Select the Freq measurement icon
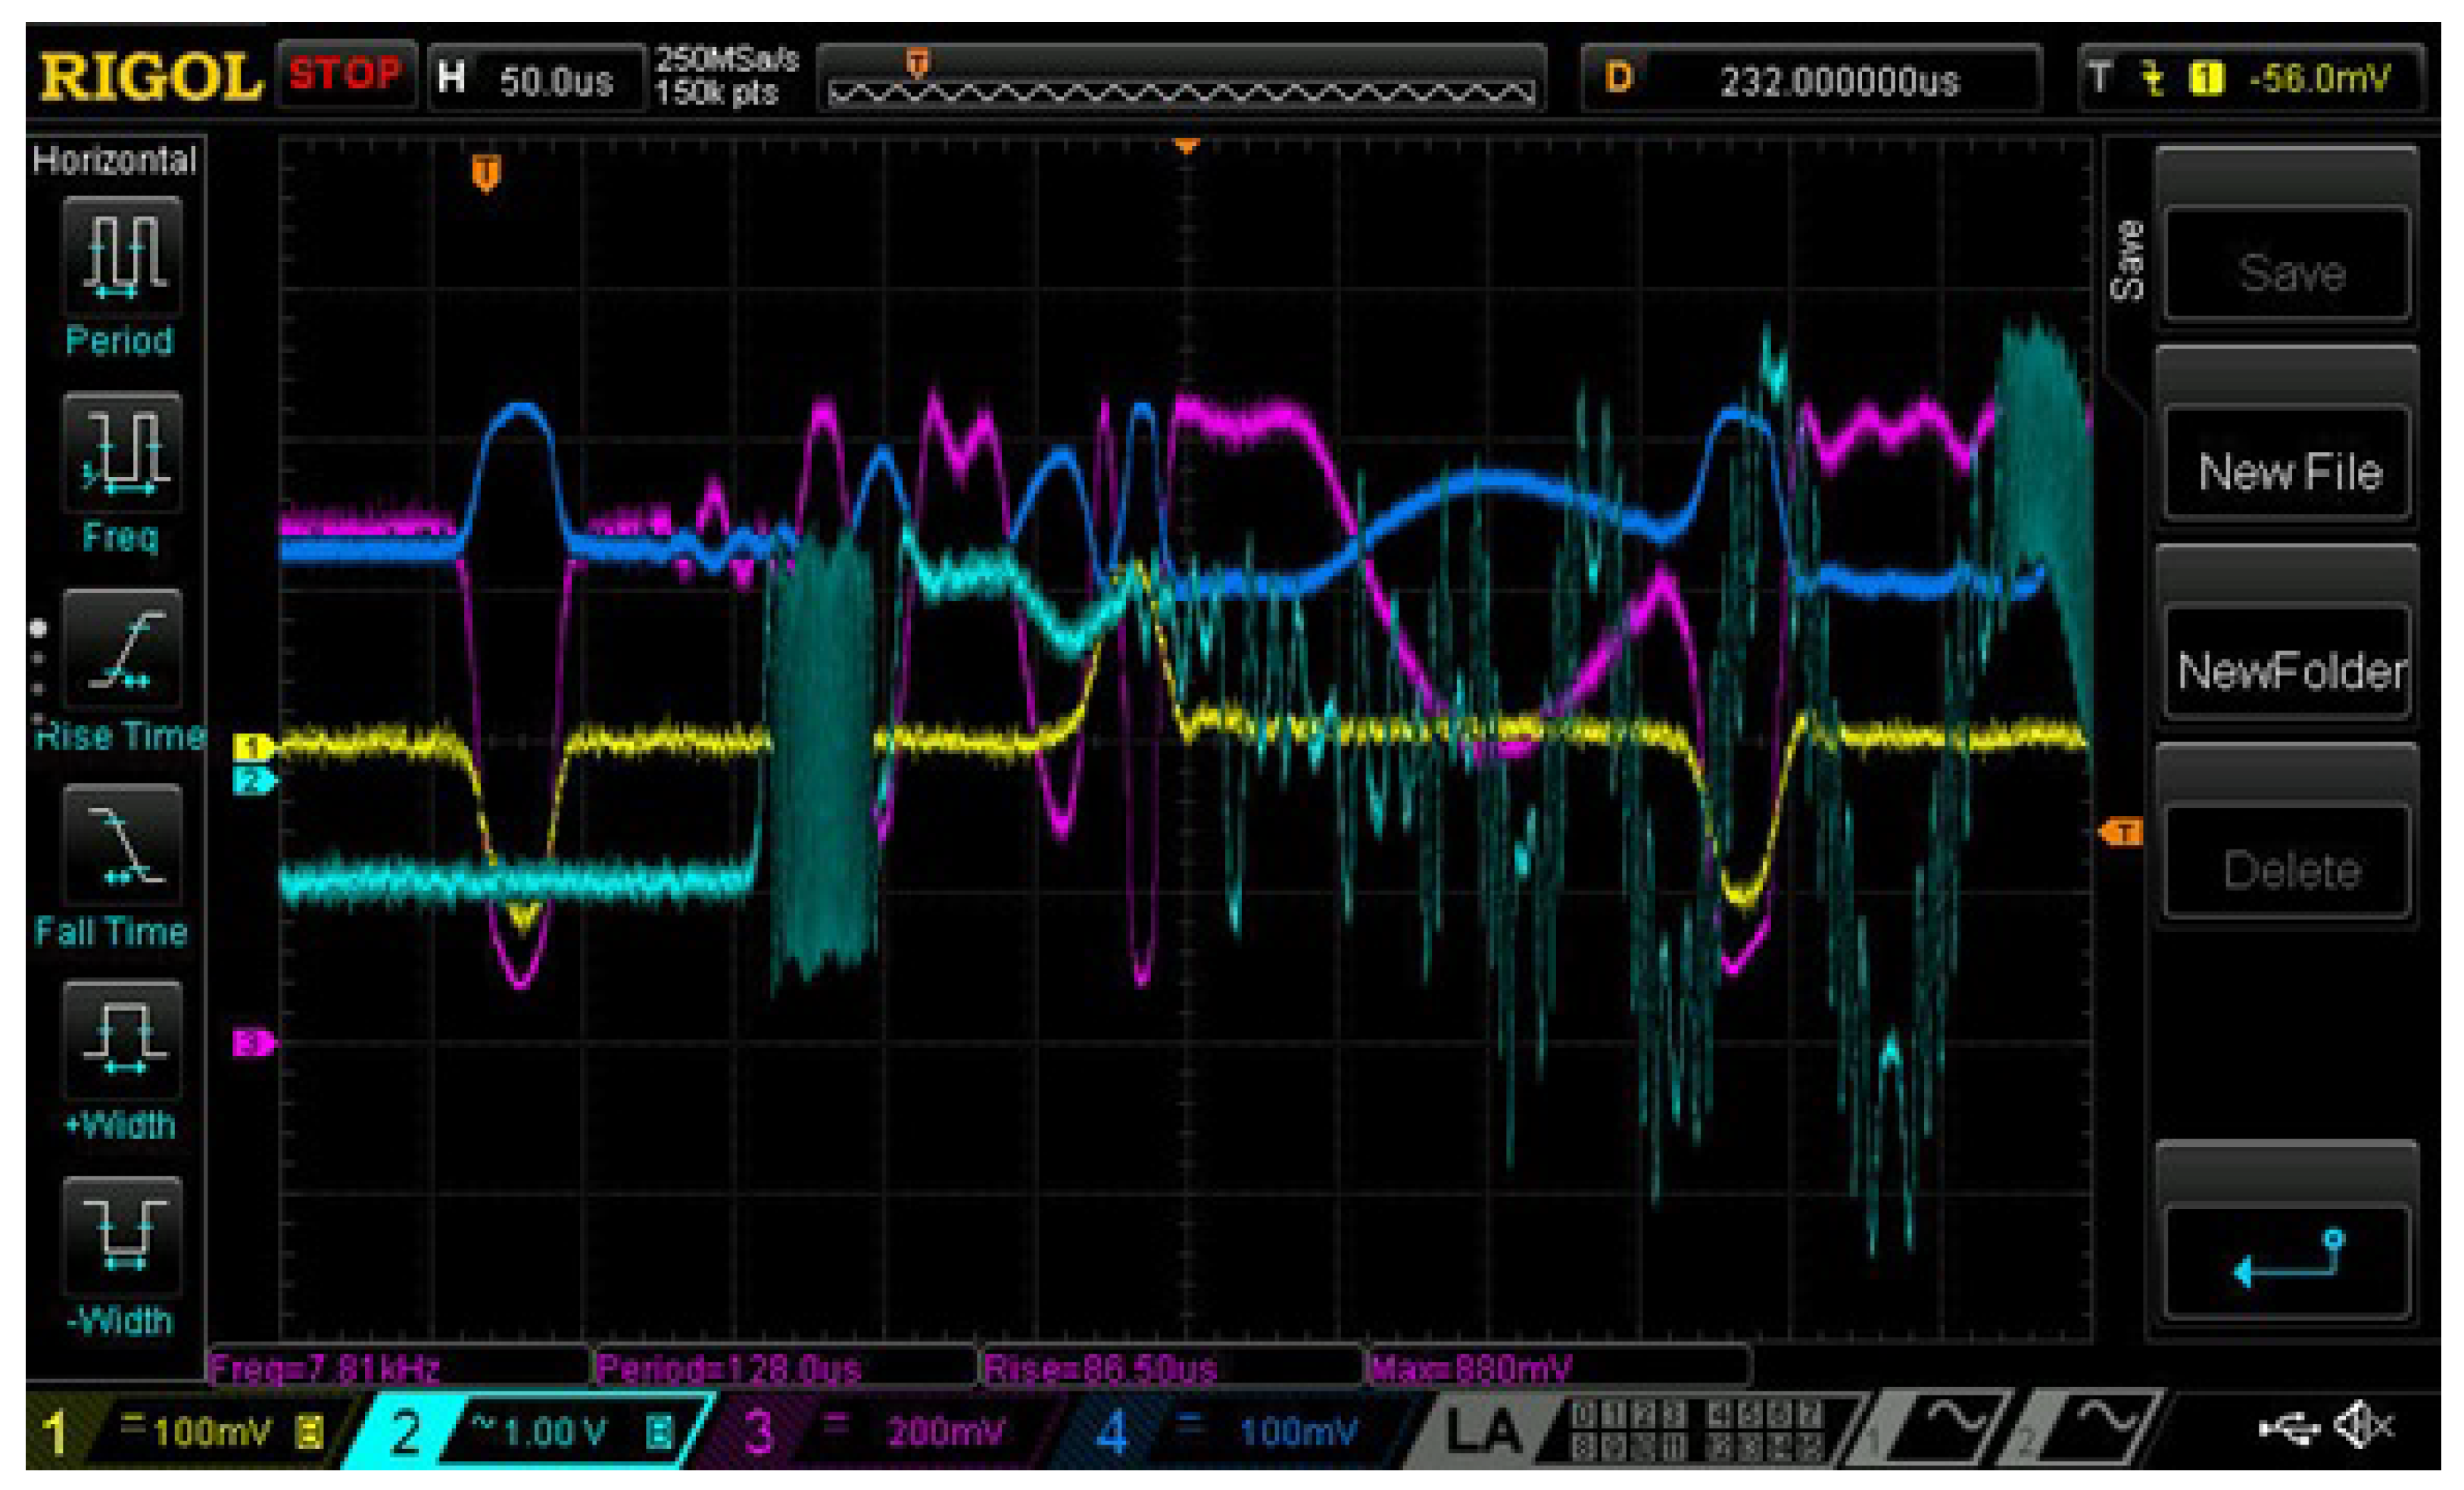This screenshot has width=2464, height=1490. pyautogui.click(x=122, y=453)
